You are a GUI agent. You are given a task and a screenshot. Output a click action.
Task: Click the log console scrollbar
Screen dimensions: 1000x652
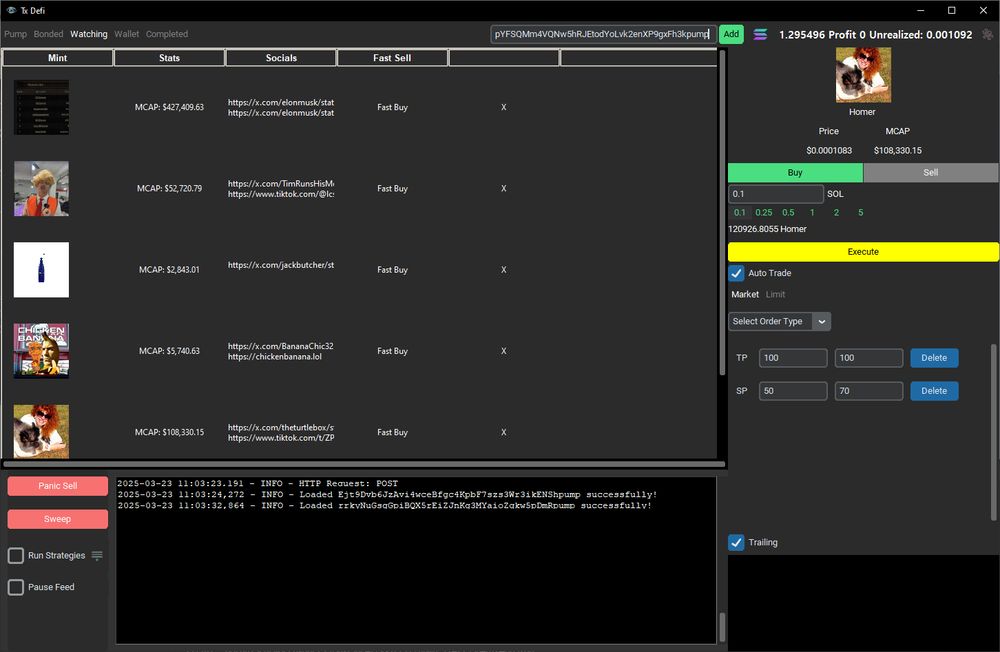(722, 626)
